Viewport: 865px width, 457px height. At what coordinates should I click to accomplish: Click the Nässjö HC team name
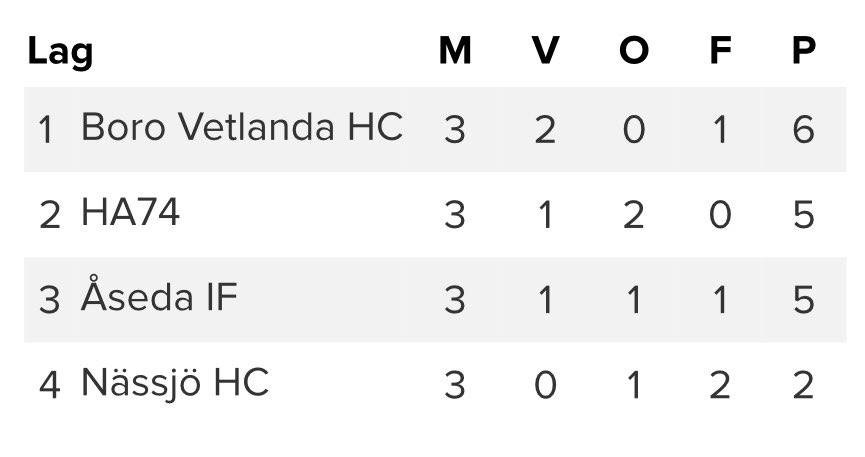(x=174, y=383)
